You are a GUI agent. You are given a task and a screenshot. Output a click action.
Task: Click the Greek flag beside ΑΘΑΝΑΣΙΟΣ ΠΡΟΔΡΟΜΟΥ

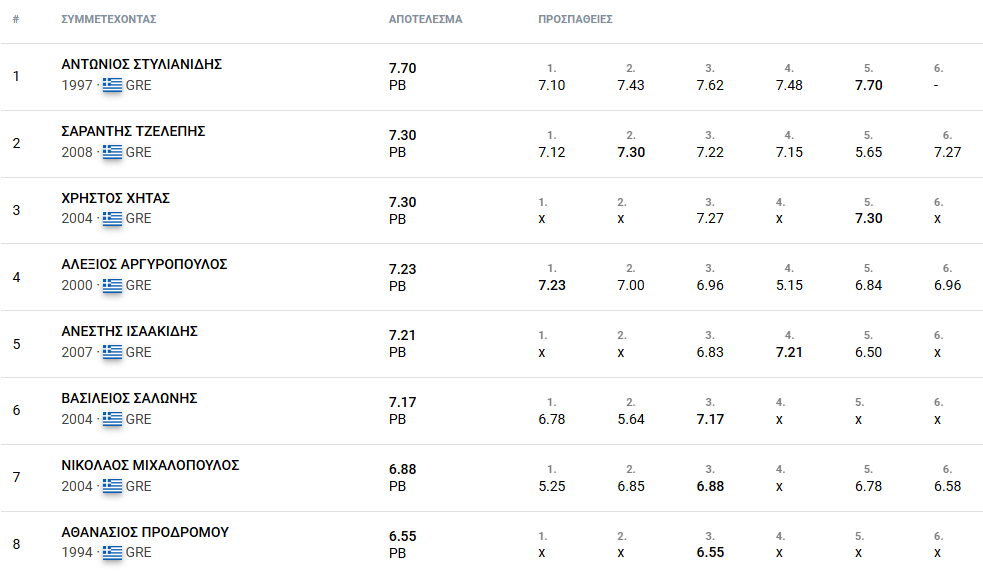pyautogui.click(x=112, y=553)
